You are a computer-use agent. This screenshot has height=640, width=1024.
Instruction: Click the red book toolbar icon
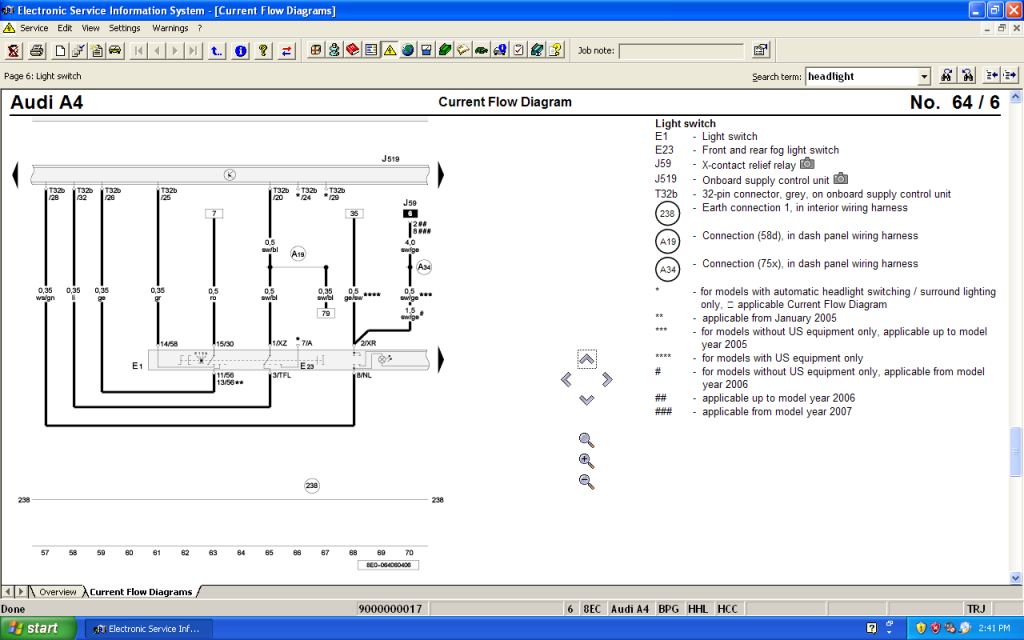pos(353,50)
